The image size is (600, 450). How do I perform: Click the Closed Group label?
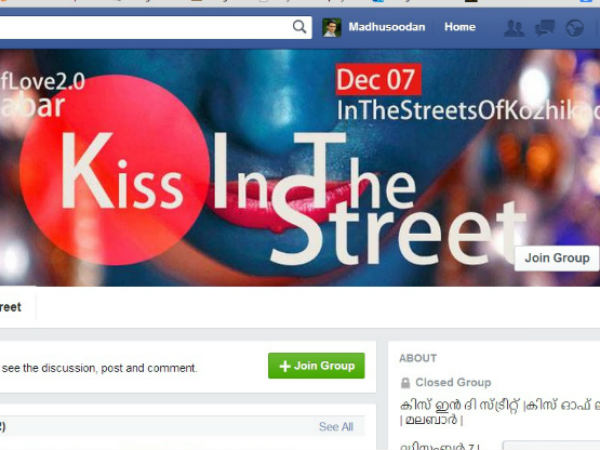pos(453,382)
